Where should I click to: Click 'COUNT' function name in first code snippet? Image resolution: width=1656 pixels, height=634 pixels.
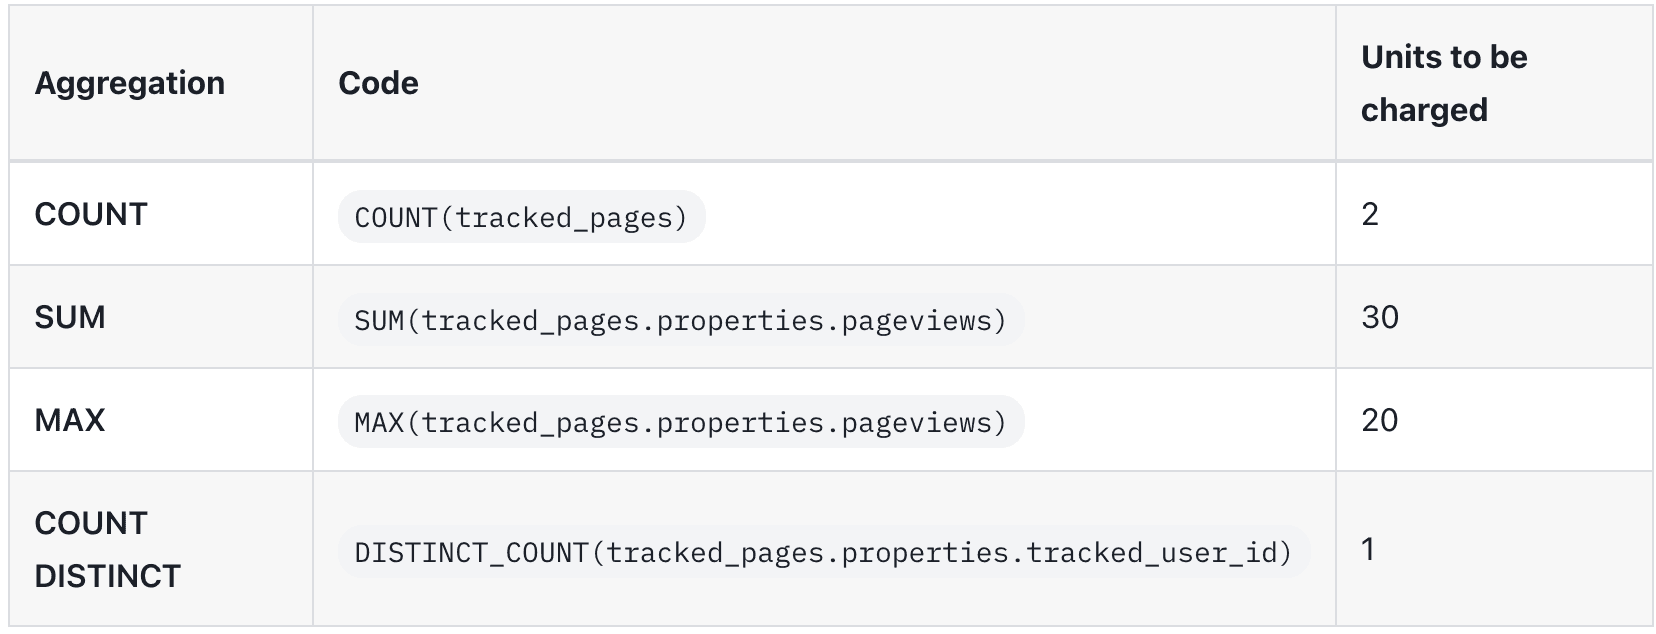[395, 218]
